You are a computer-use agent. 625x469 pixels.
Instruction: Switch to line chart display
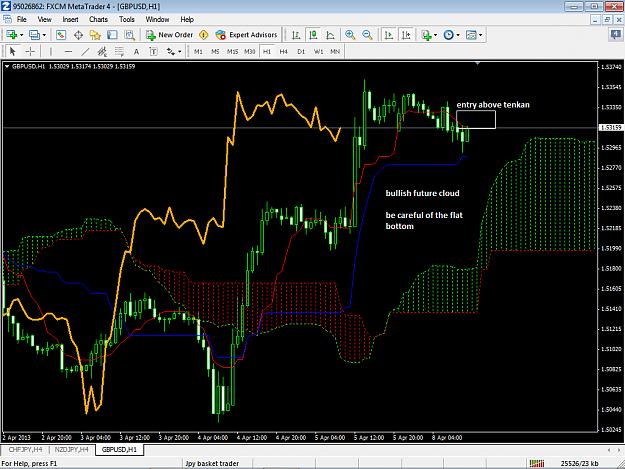coord(330,35)
